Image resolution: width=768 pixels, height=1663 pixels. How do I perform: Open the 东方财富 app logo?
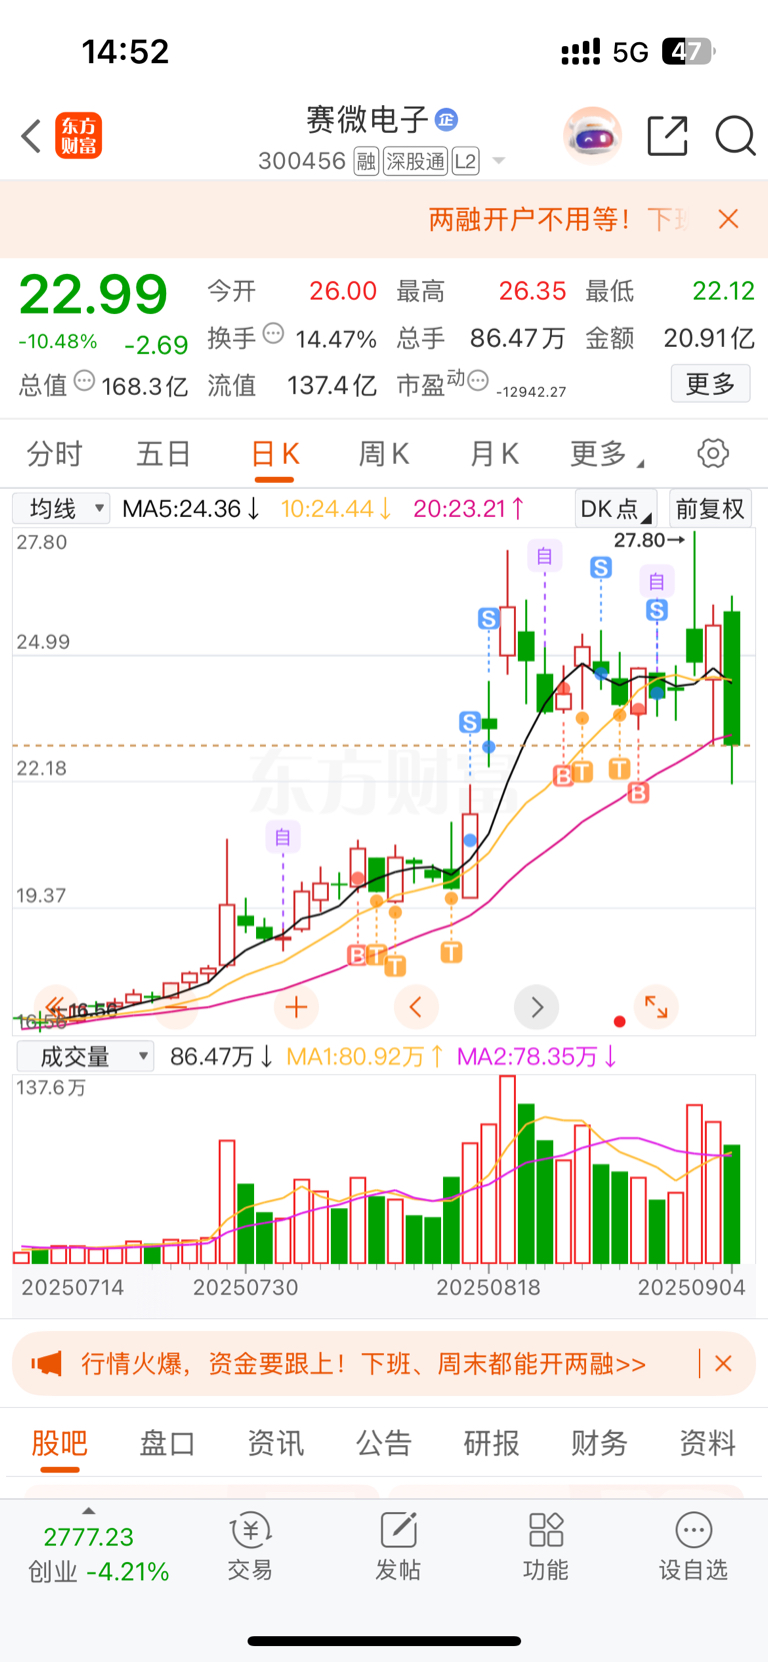pos(79,136)
